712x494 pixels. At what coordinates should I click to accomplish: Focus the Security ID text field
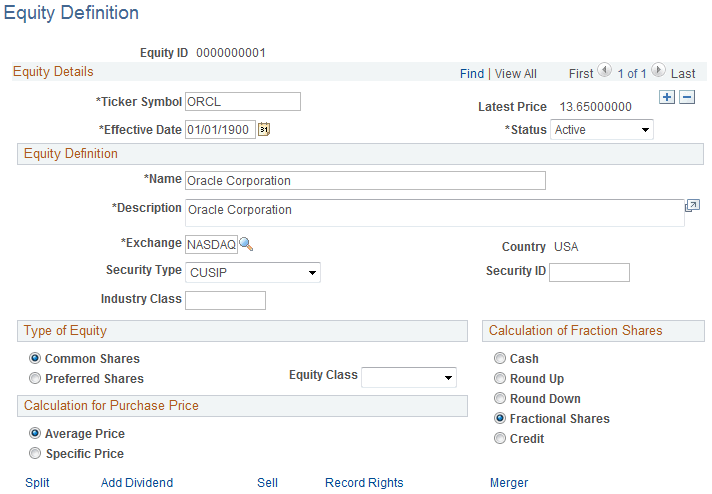point(589,272)
